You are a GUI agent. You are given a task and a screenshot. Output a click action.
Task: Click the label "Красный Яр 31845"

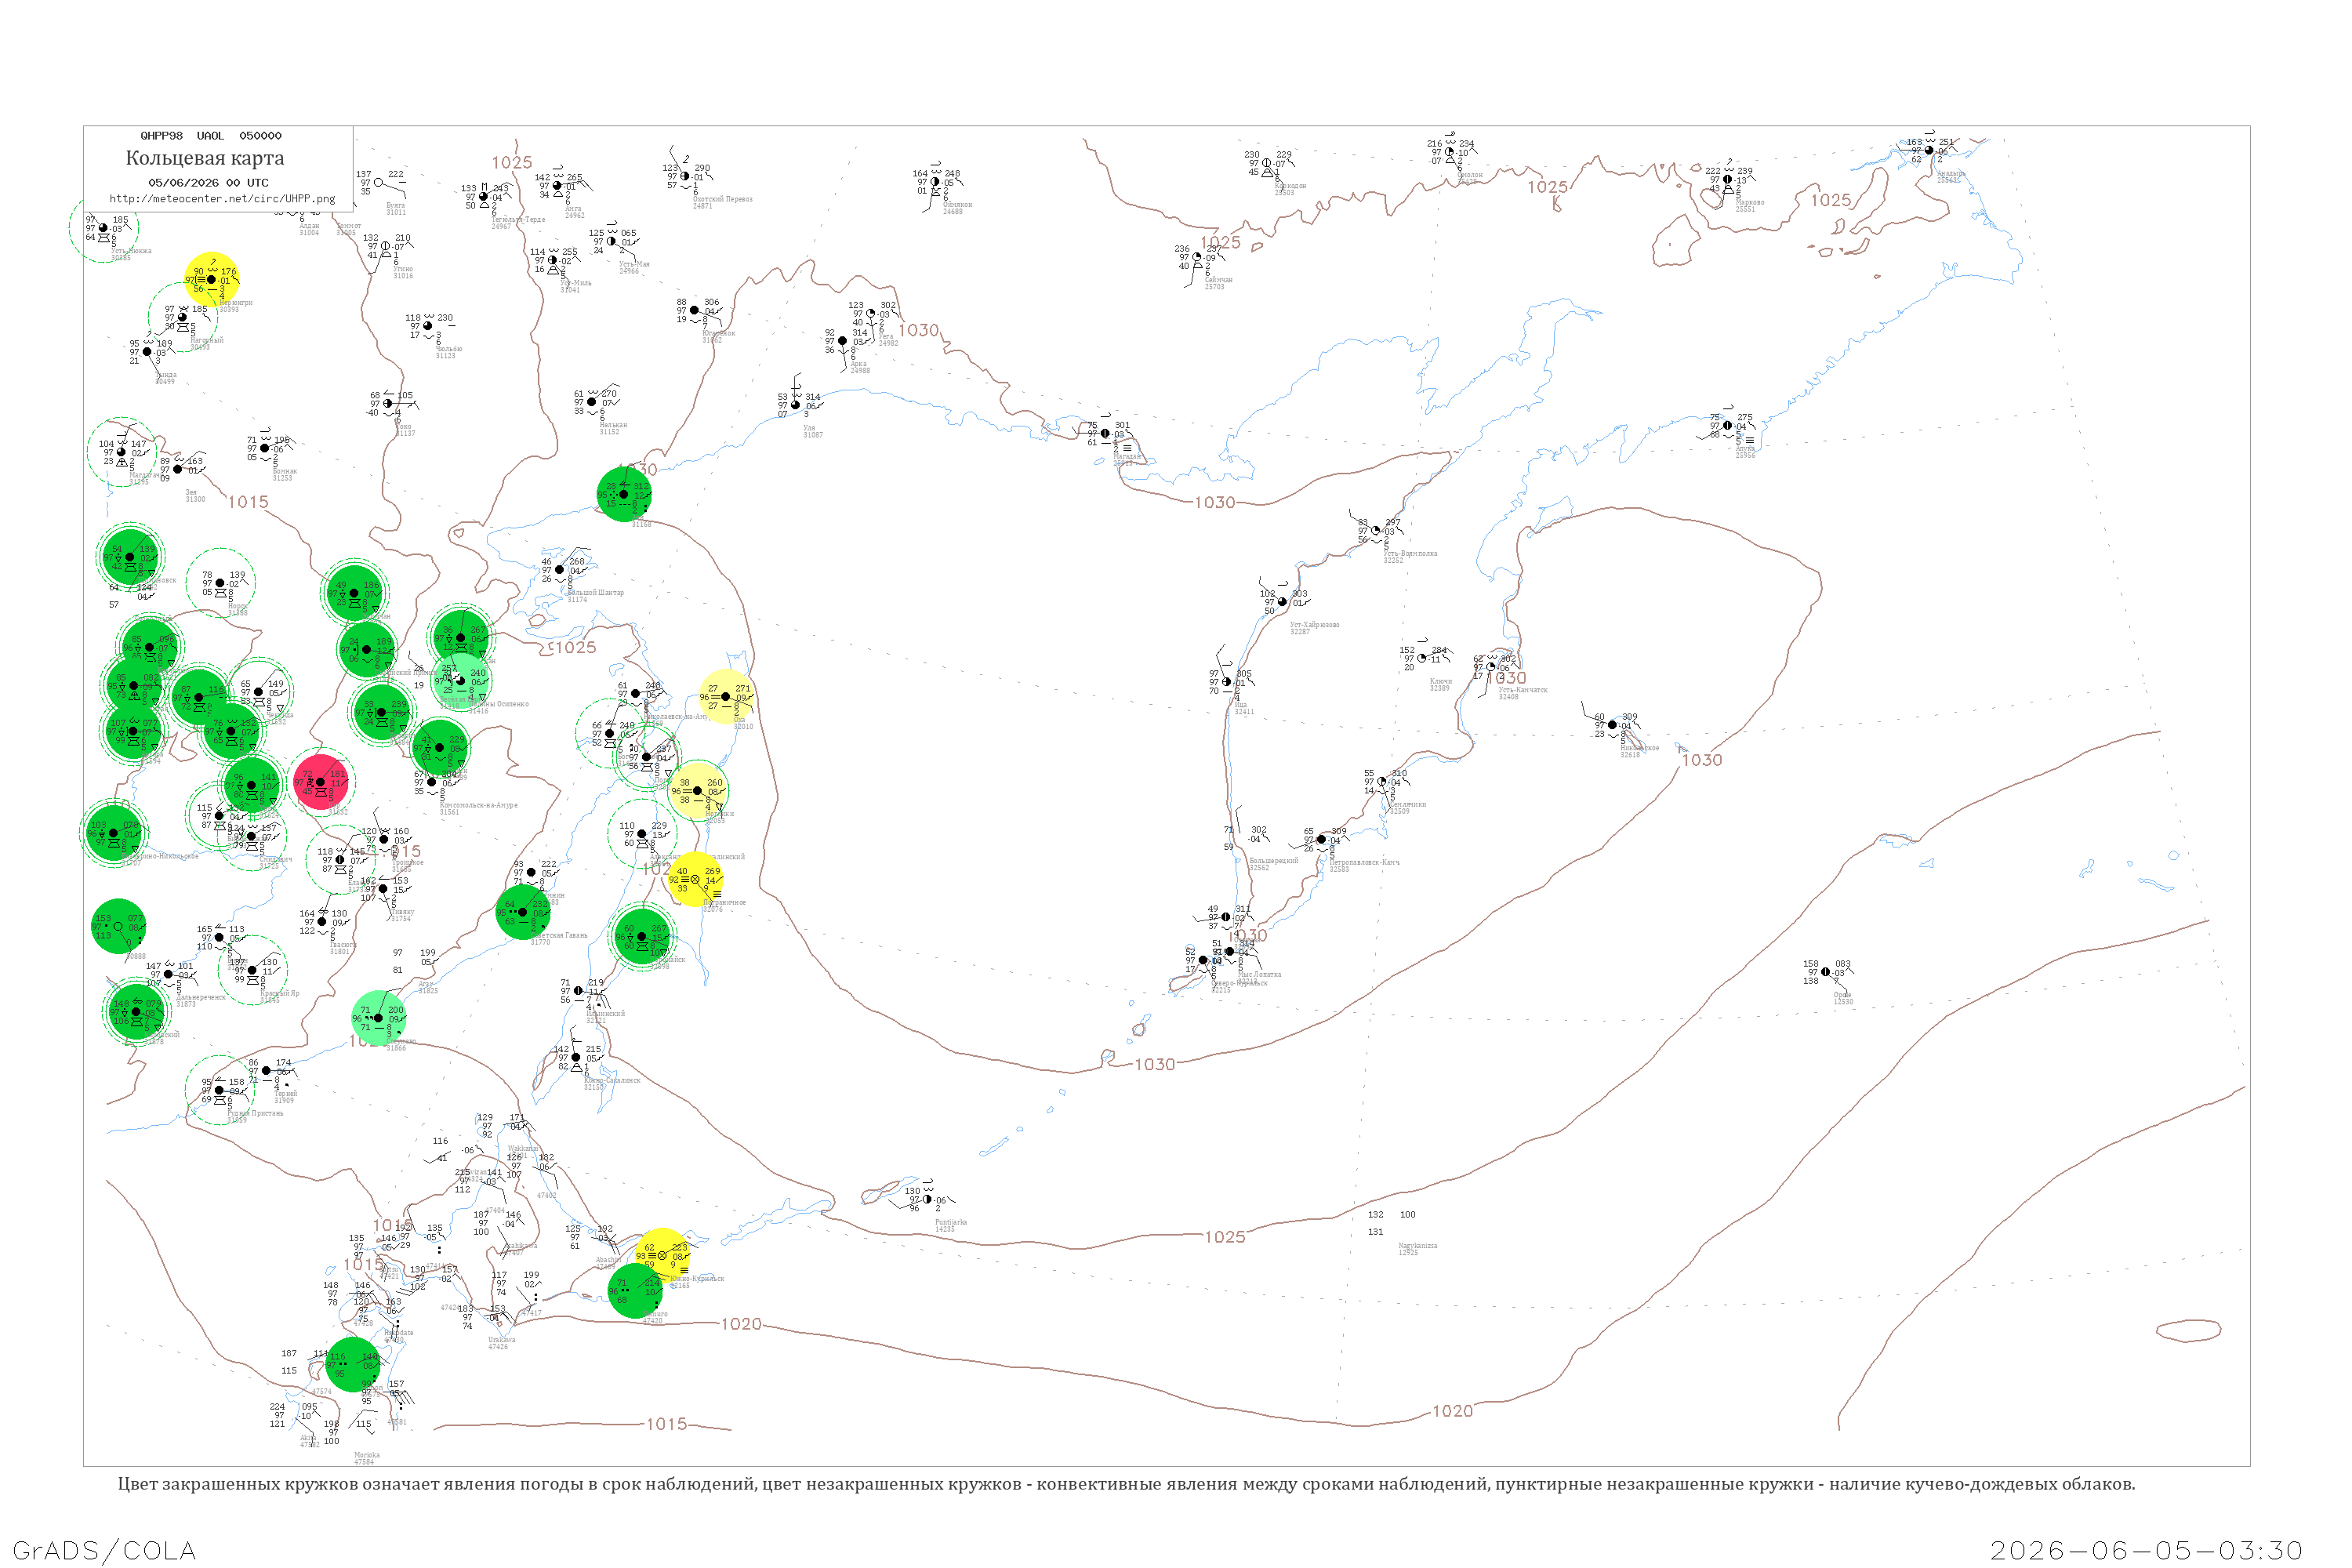(x=280, y=997)
